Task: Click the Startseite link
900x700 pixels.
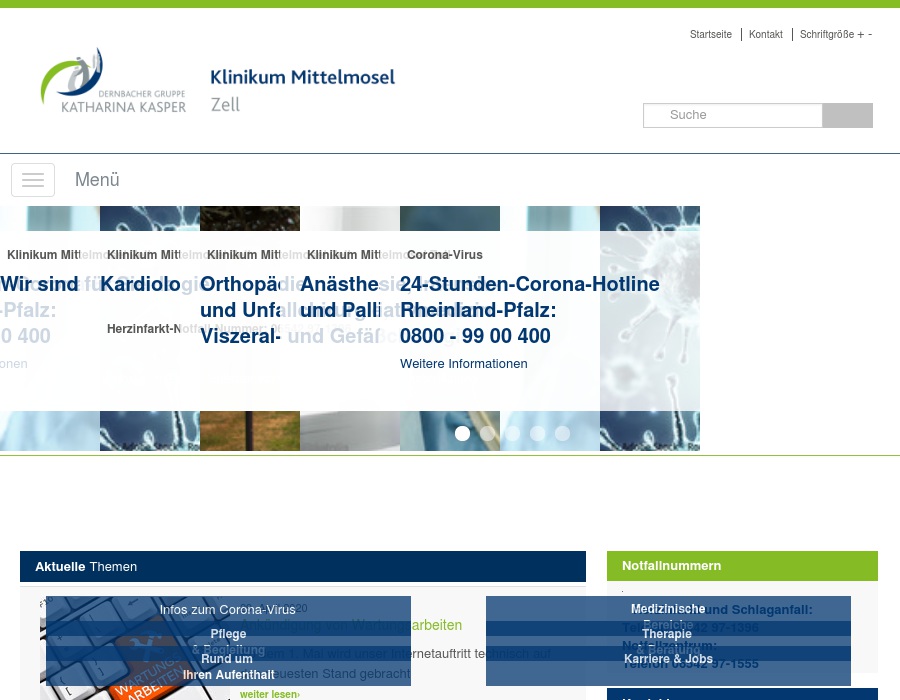Action: click(711, 34)
